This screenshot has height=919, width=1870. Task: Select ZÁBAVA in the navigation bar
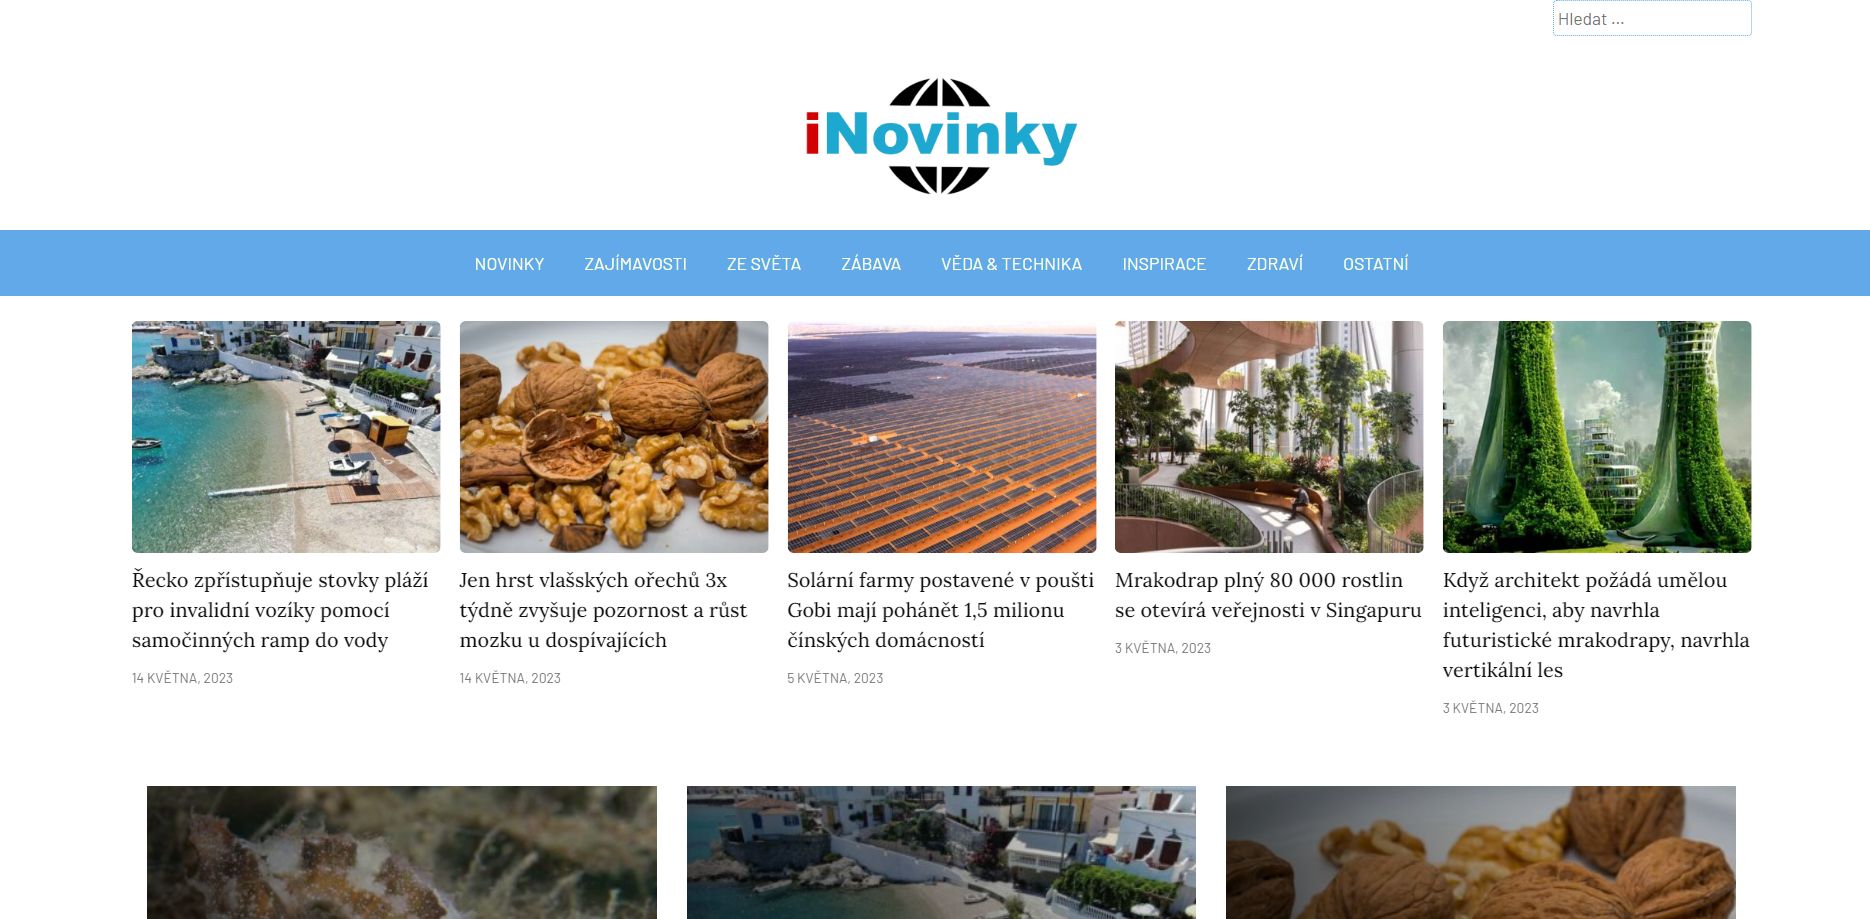pos(871,264)
